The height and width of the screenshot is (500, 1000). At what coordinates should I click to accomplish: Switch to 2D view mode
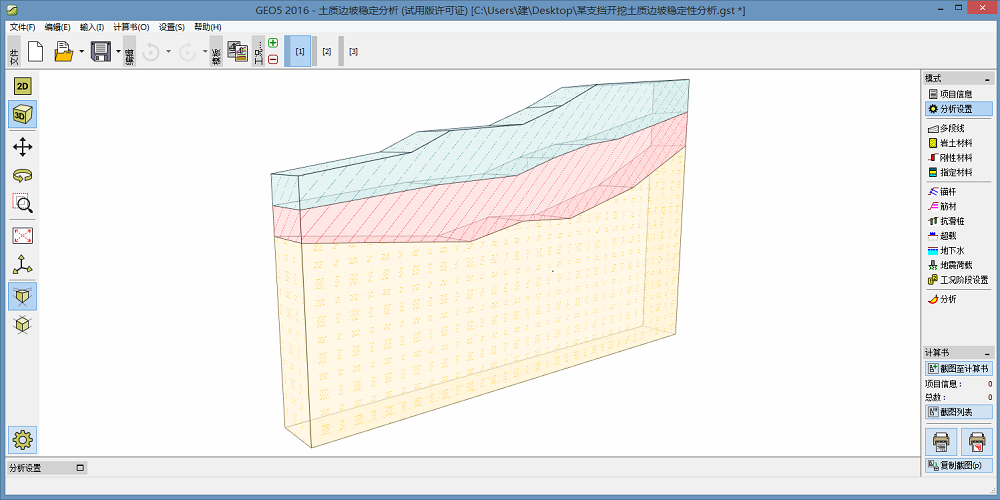(22, 86)
